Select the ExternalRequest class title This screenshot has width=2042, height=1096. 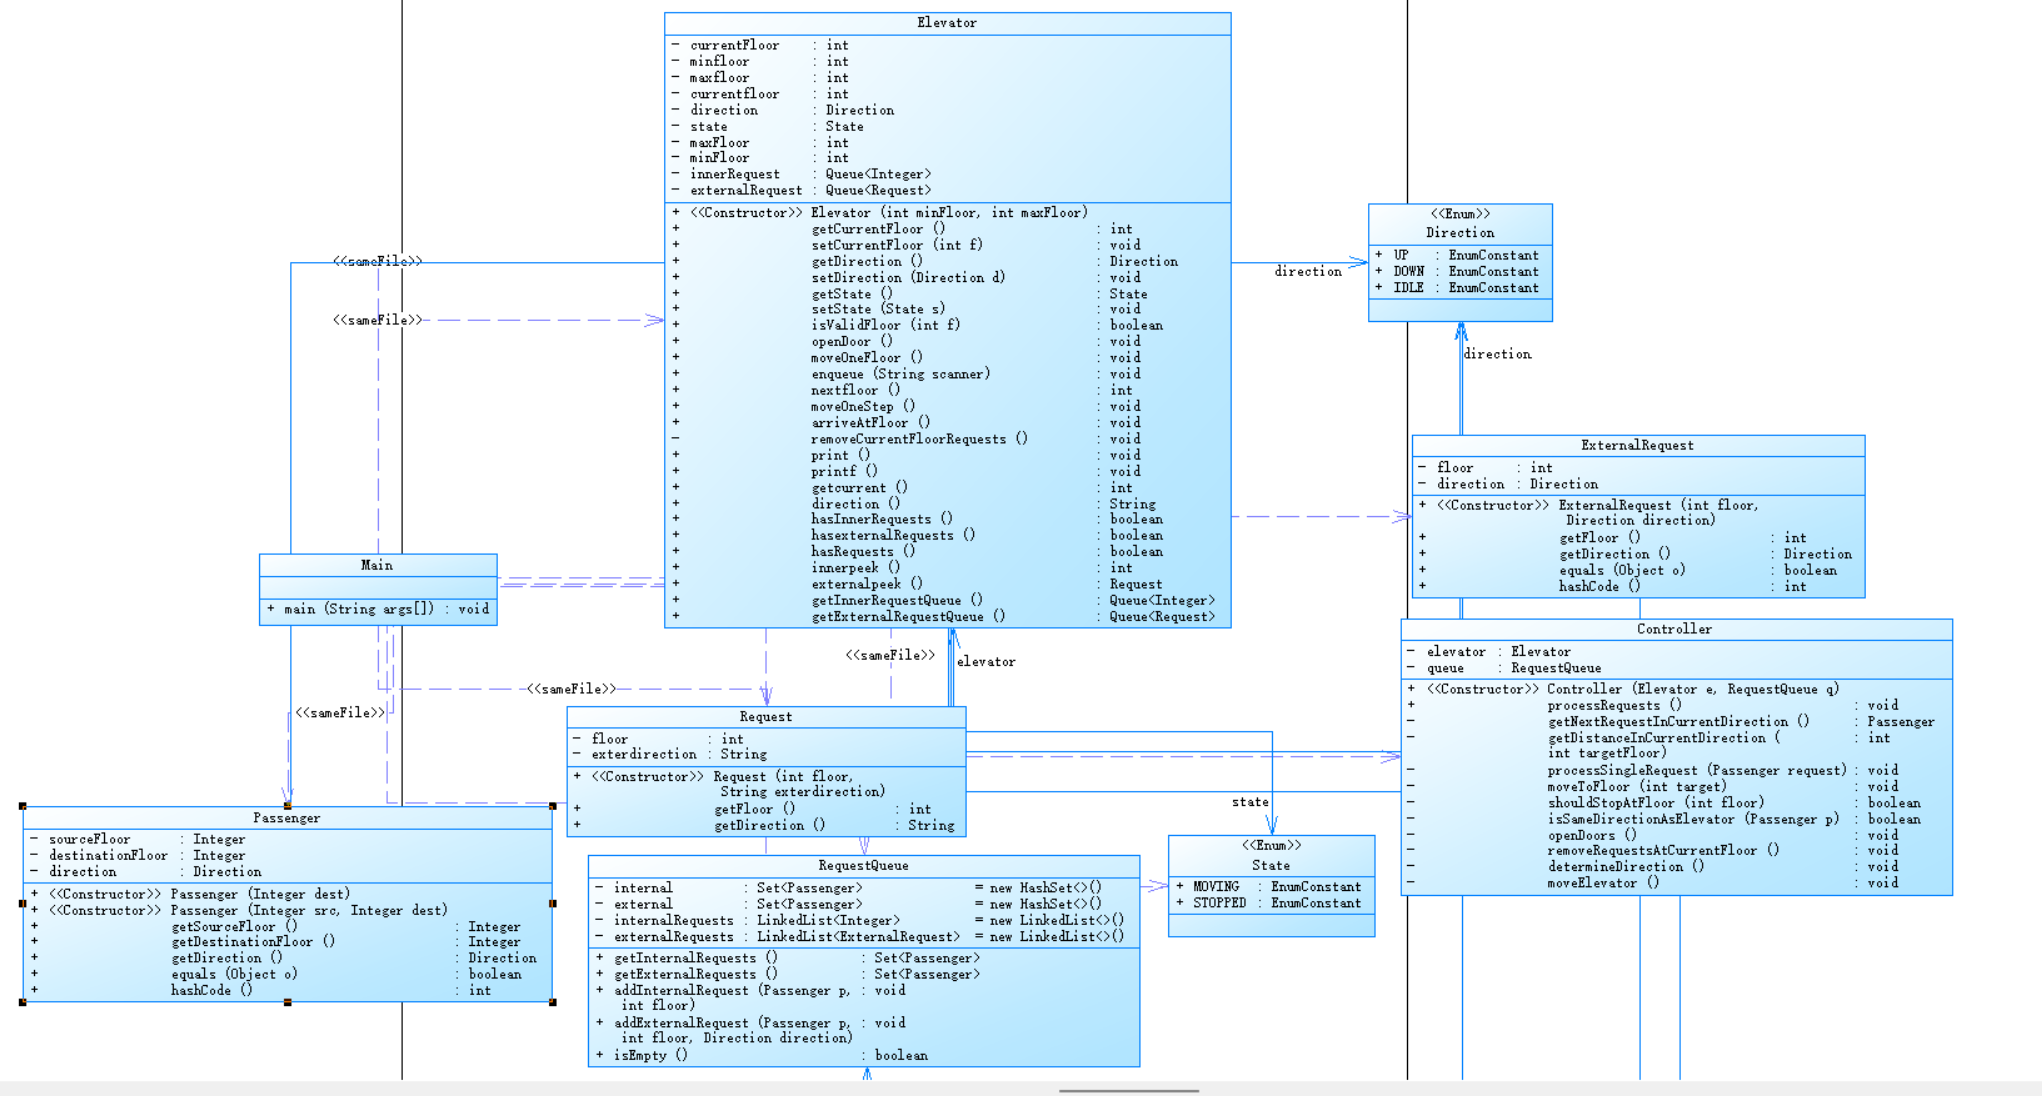1637,445
